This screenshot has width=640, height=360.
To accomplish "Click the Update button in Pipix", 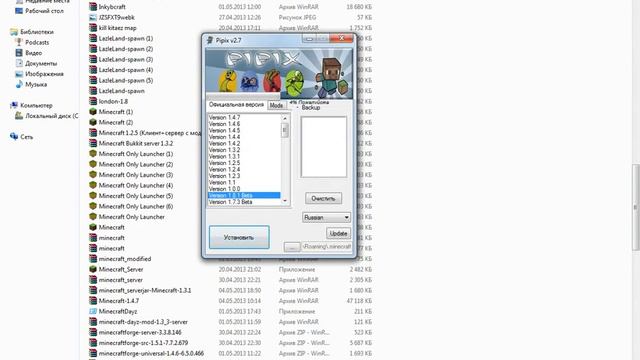I will tap(338, 233).
